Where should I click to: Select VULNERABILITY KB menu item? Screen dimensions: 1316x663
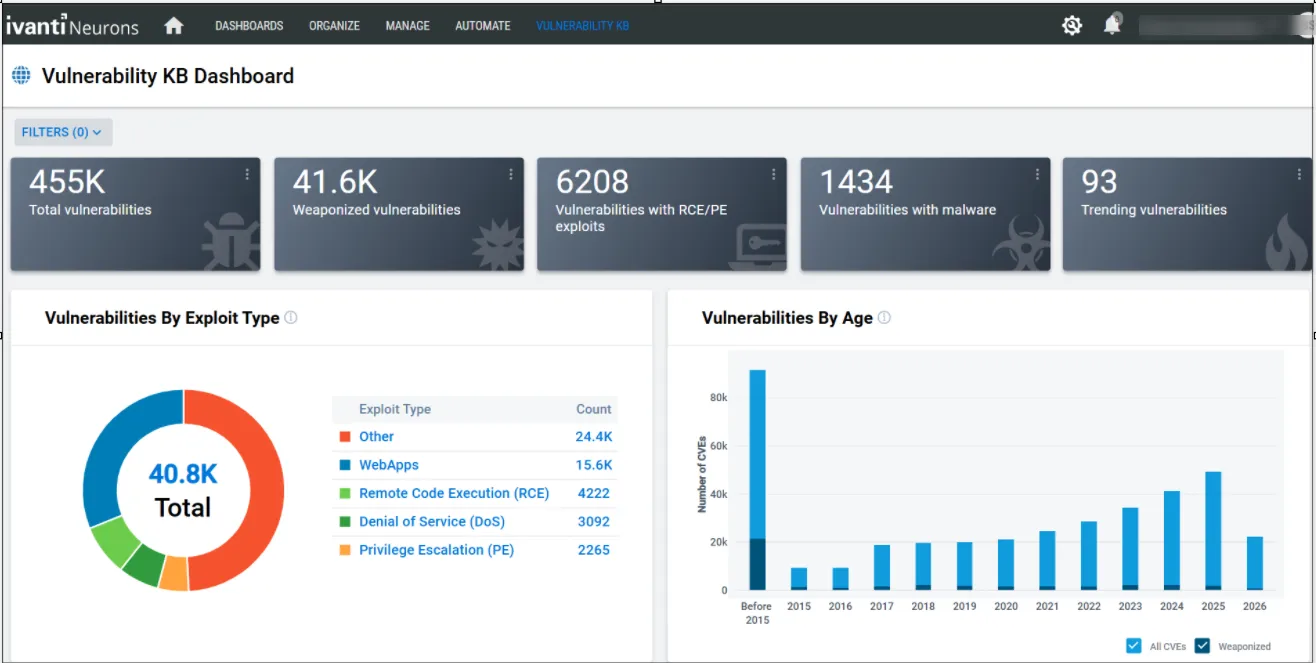pos(583,26)
